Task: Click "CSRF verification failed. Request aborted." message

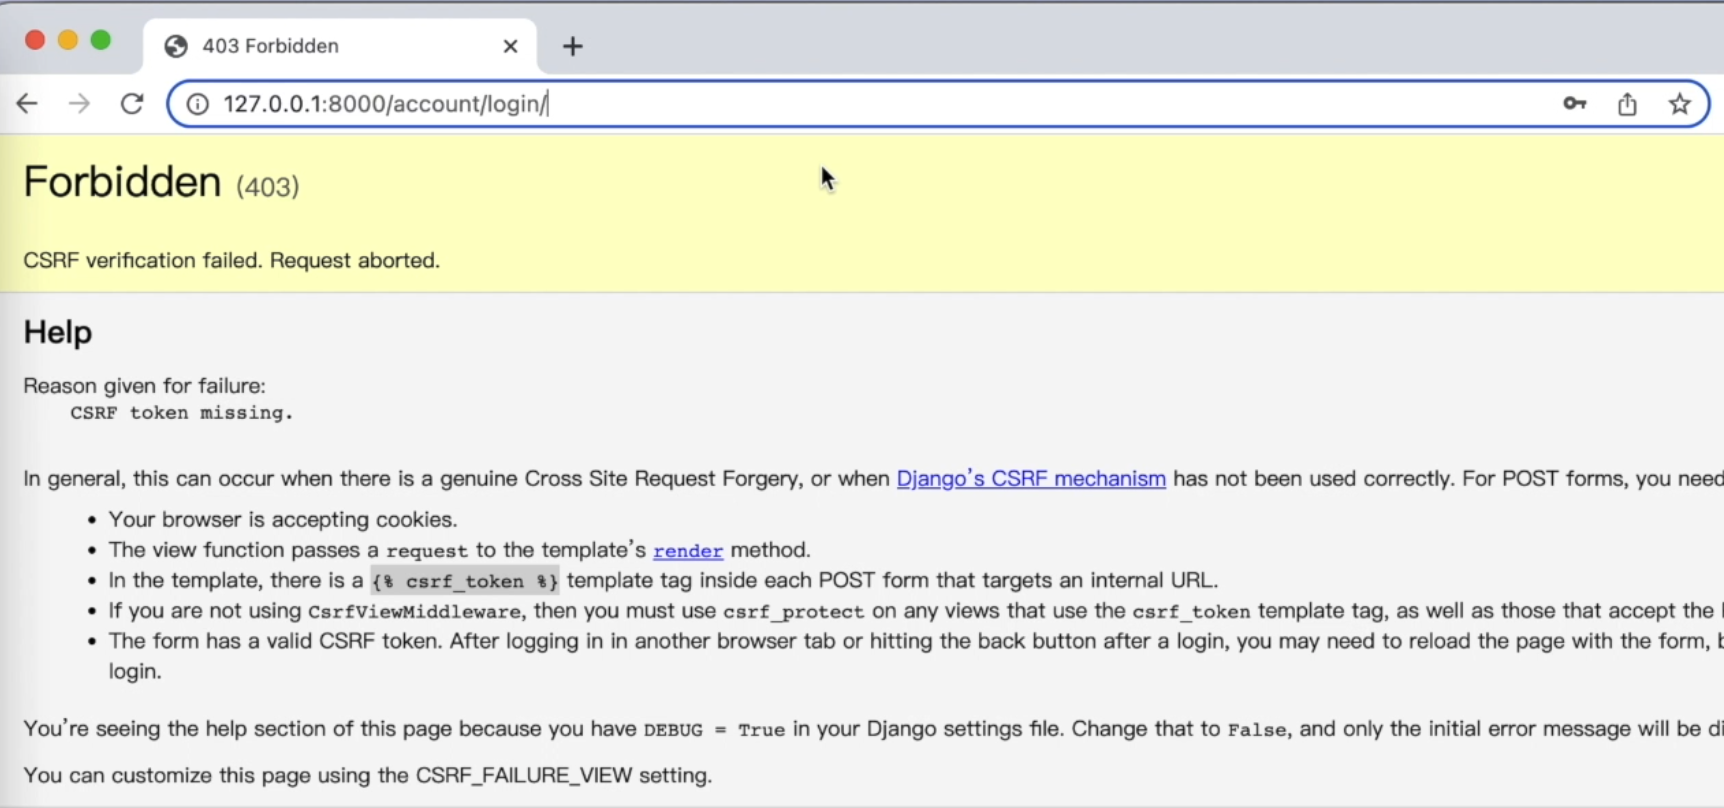Action: click(232, 260)
